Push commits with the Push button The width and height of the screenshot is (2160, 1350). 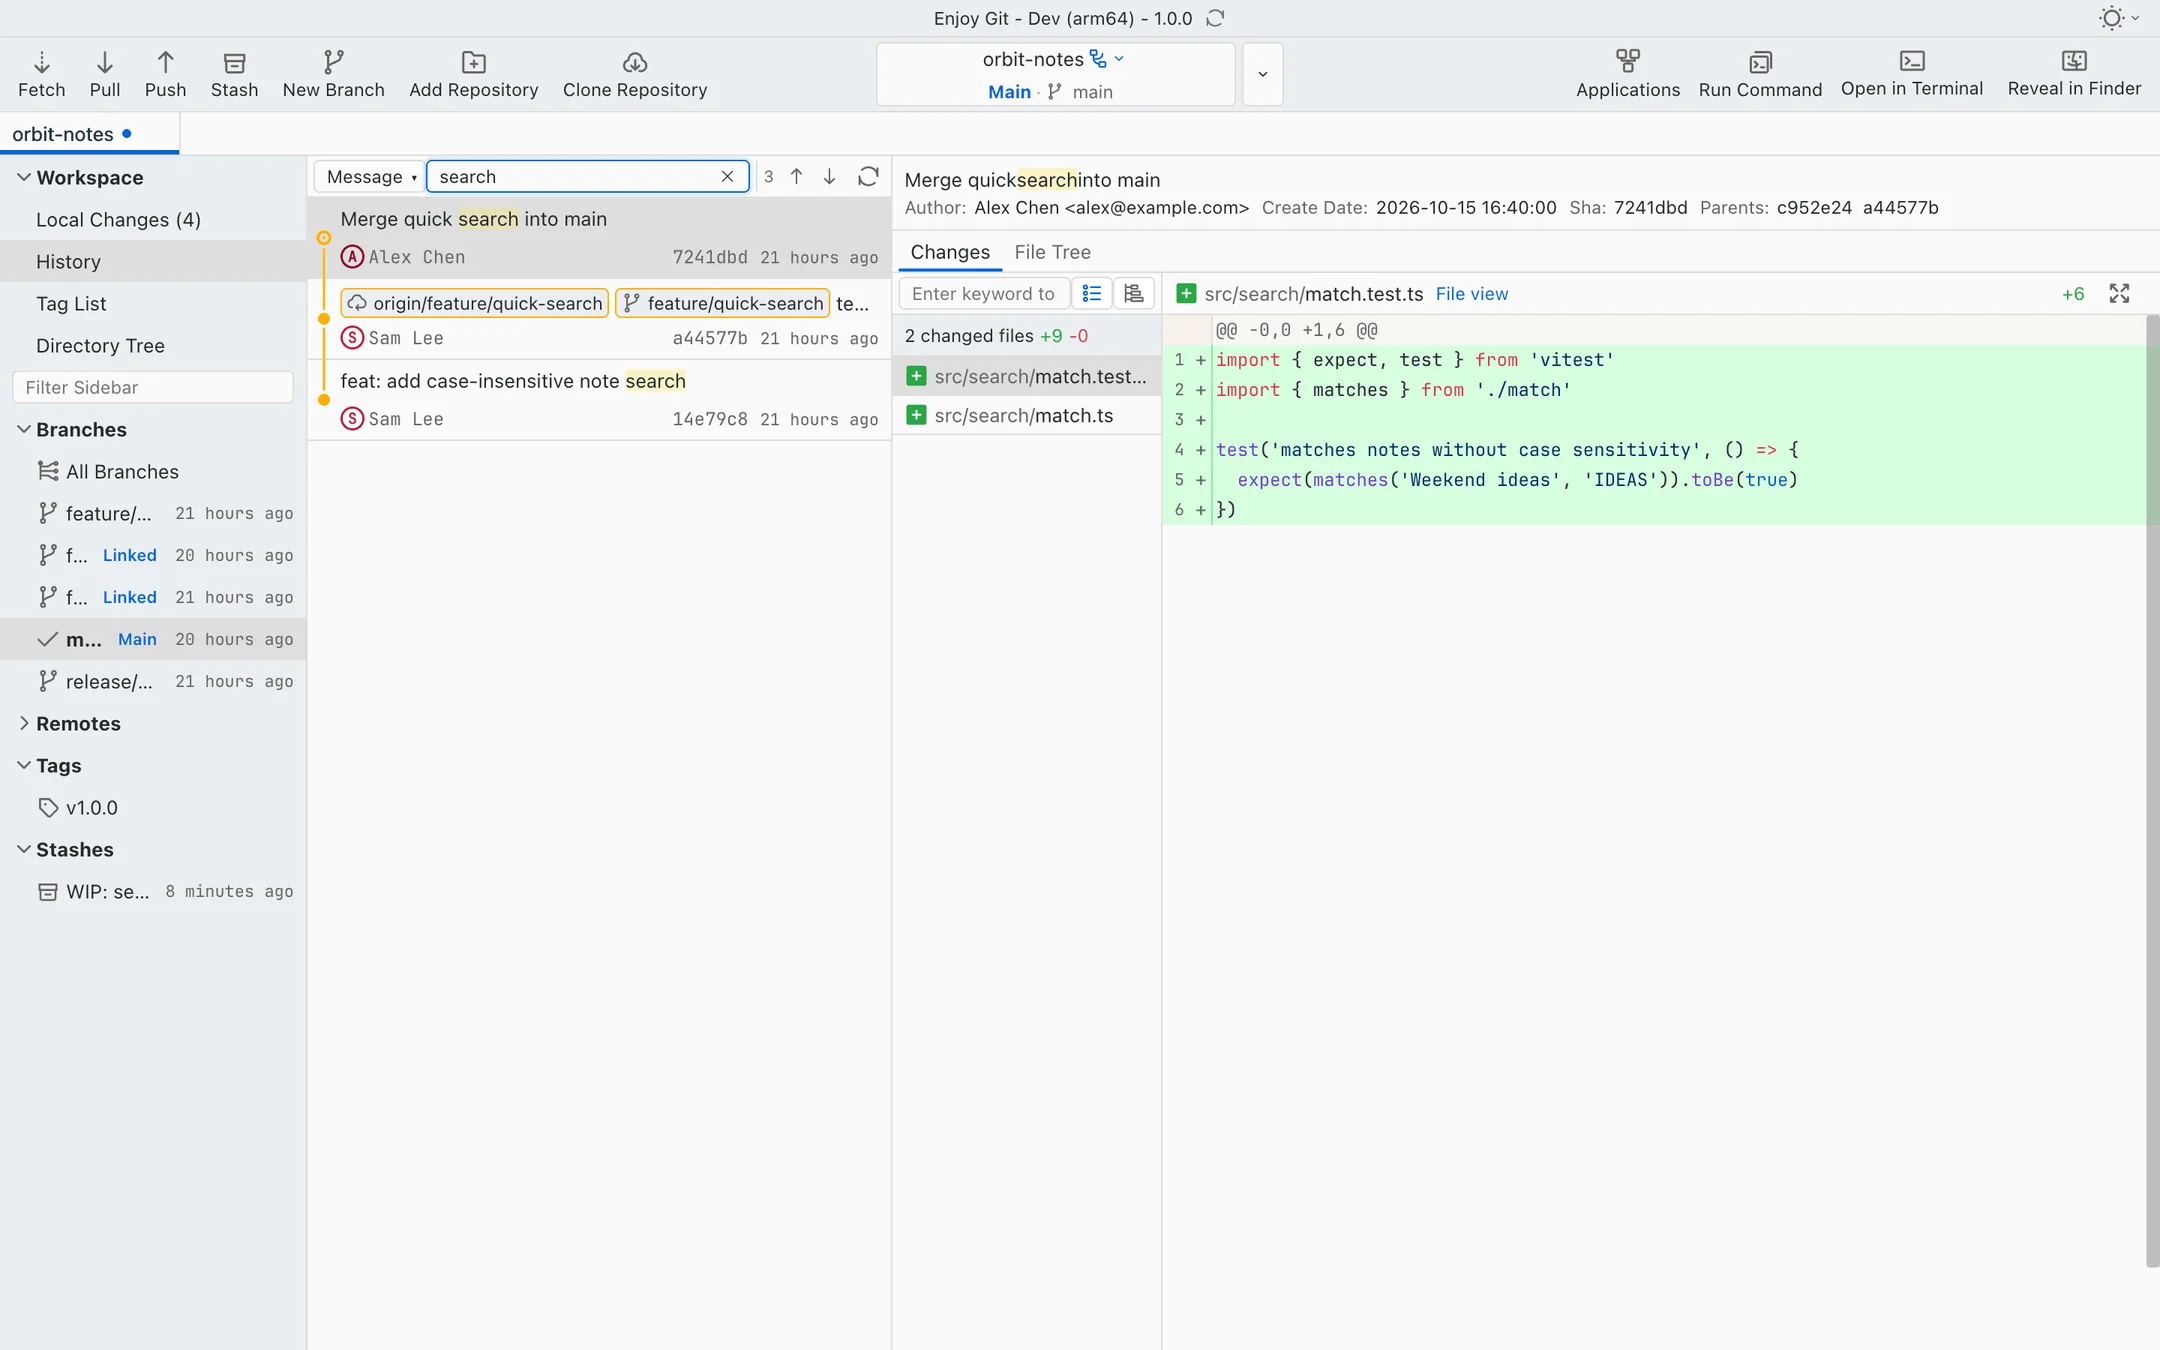[165, 75]
